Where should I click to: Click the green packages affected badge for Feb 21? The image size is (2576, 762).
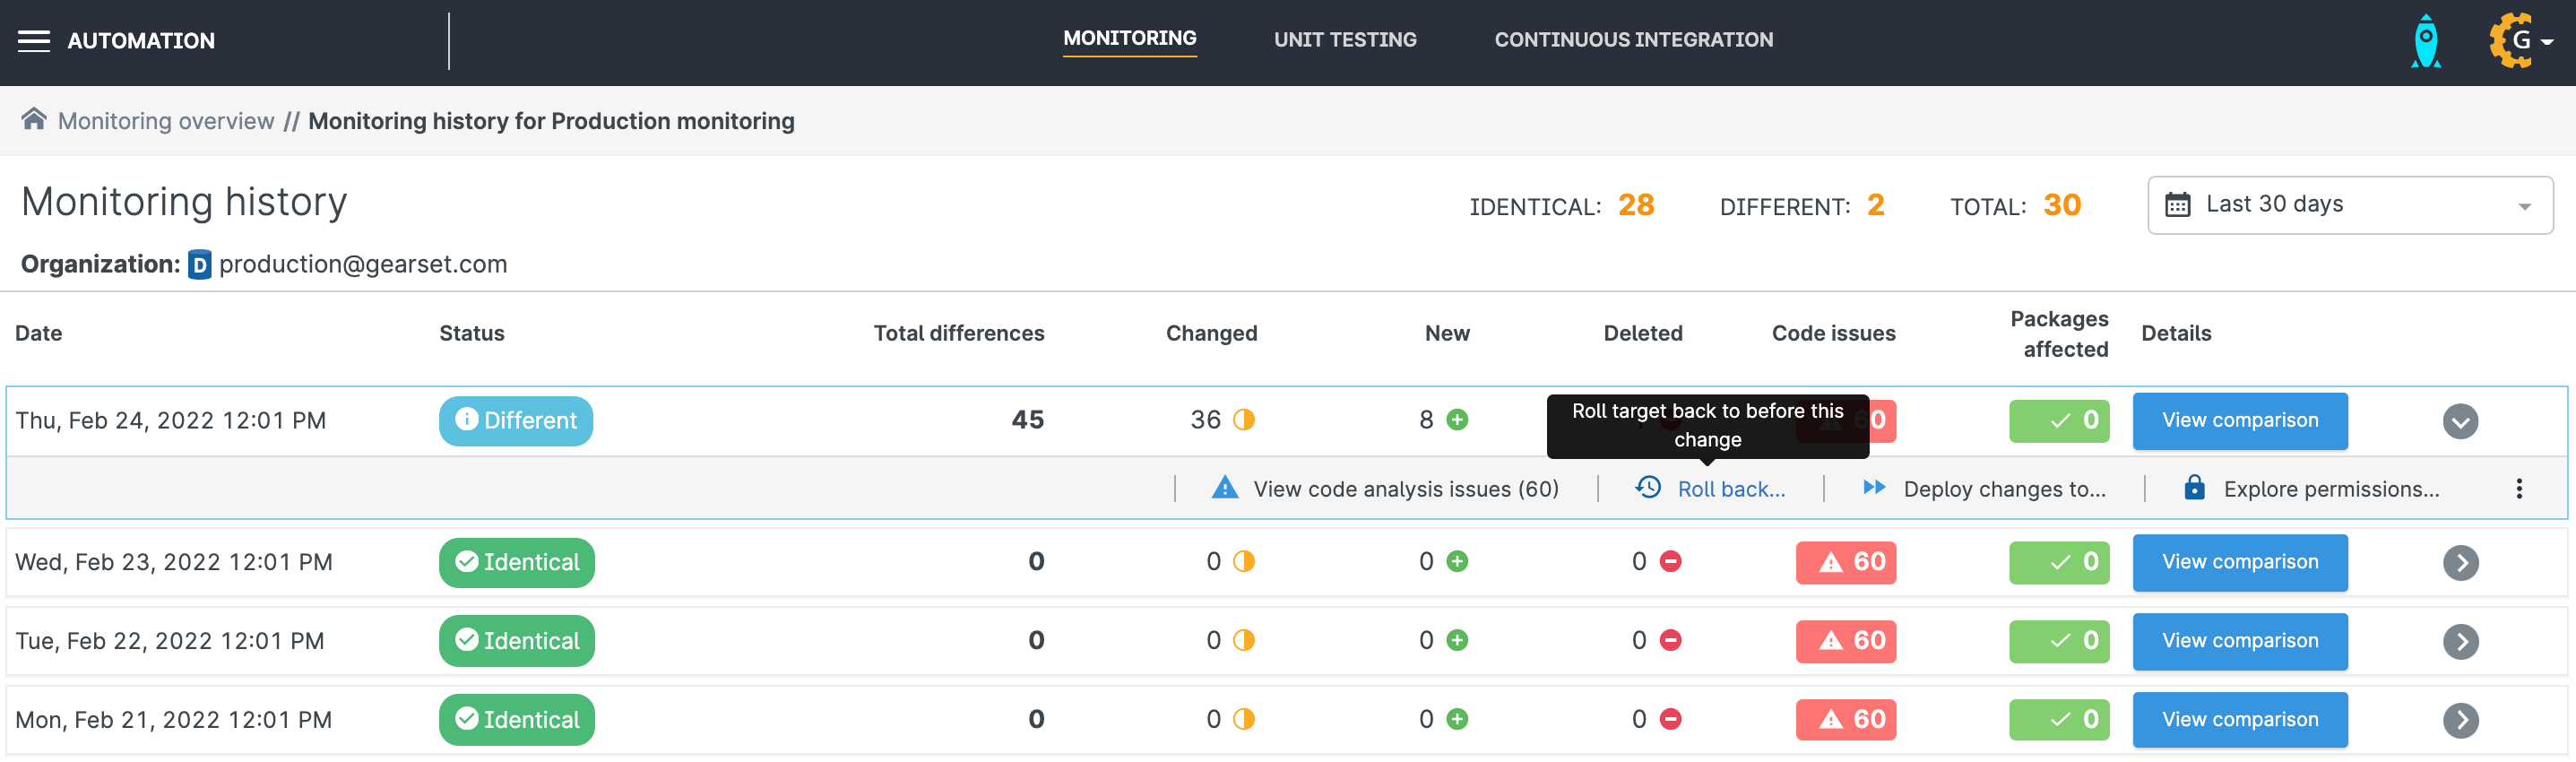(x=2058, y=720)
